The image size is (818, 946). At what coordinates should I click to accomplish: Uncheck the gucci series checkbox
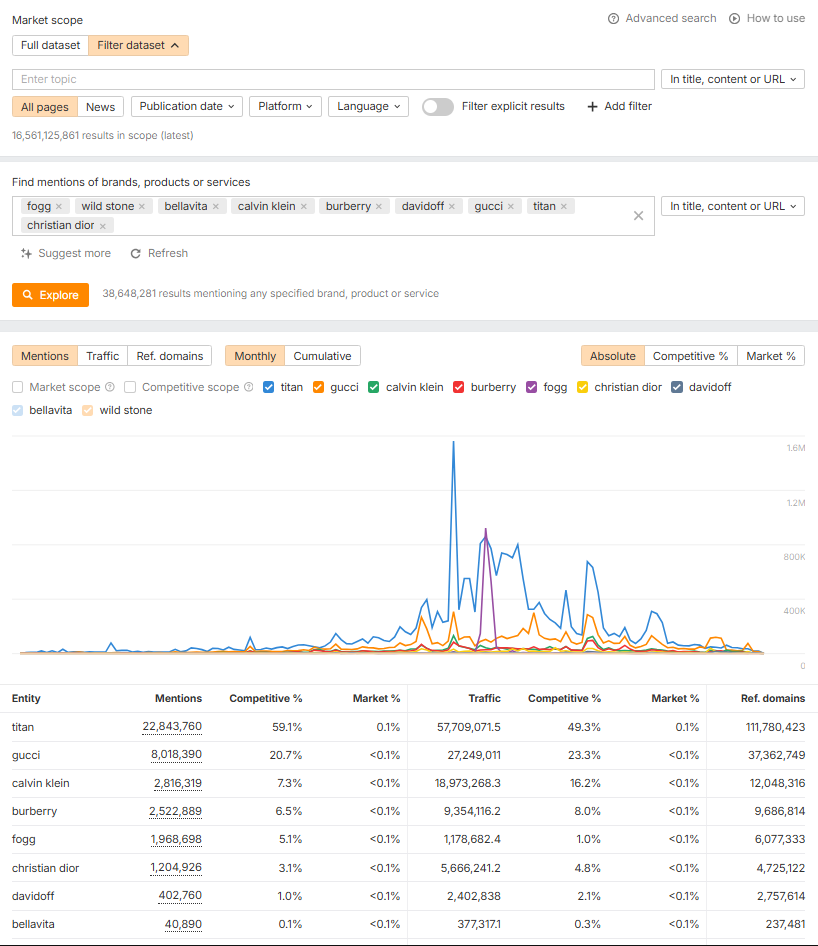319,387
